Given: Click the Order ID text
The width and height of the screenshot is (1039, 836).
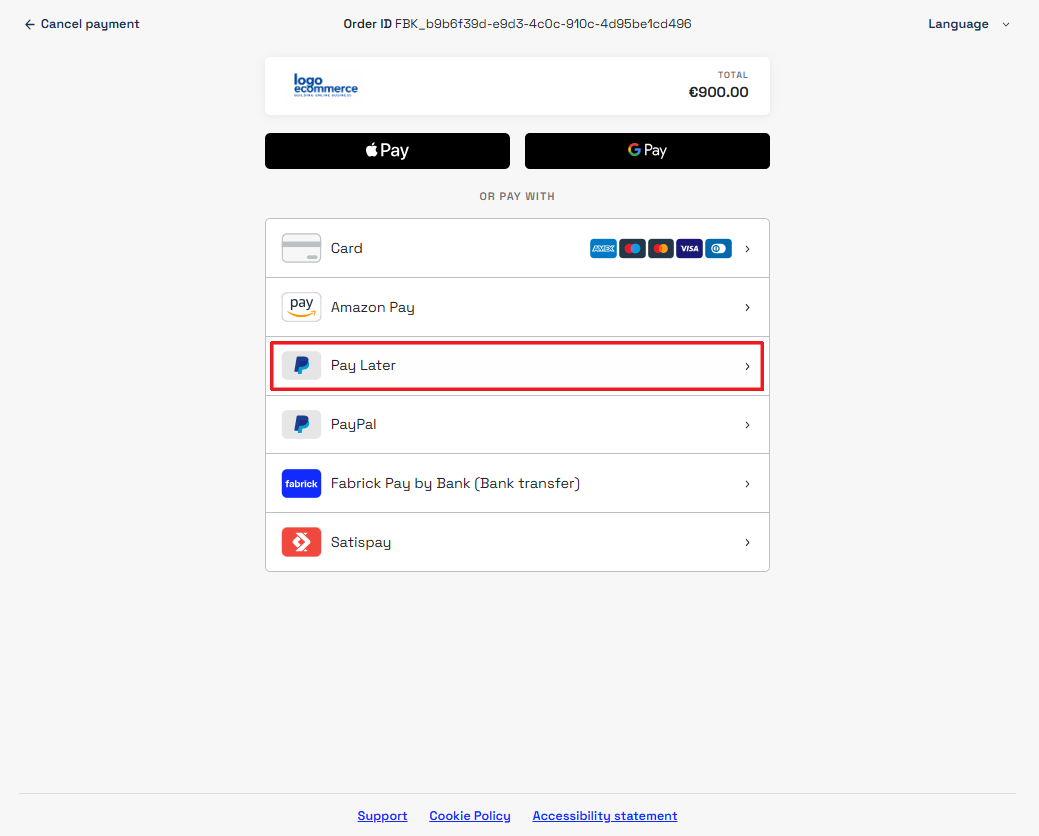Looking at the screenshot, I should 517,24.
